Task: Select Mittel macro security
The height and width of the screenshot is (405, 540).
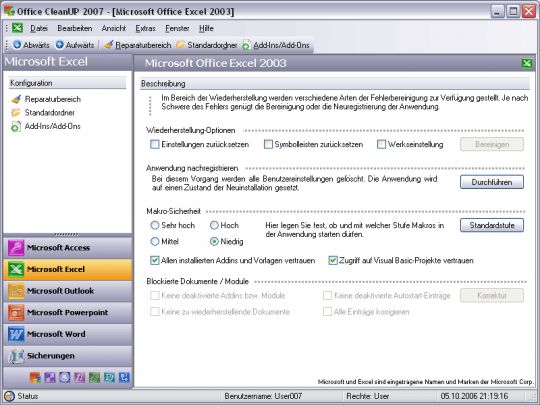Action: [x=155, y=241]
